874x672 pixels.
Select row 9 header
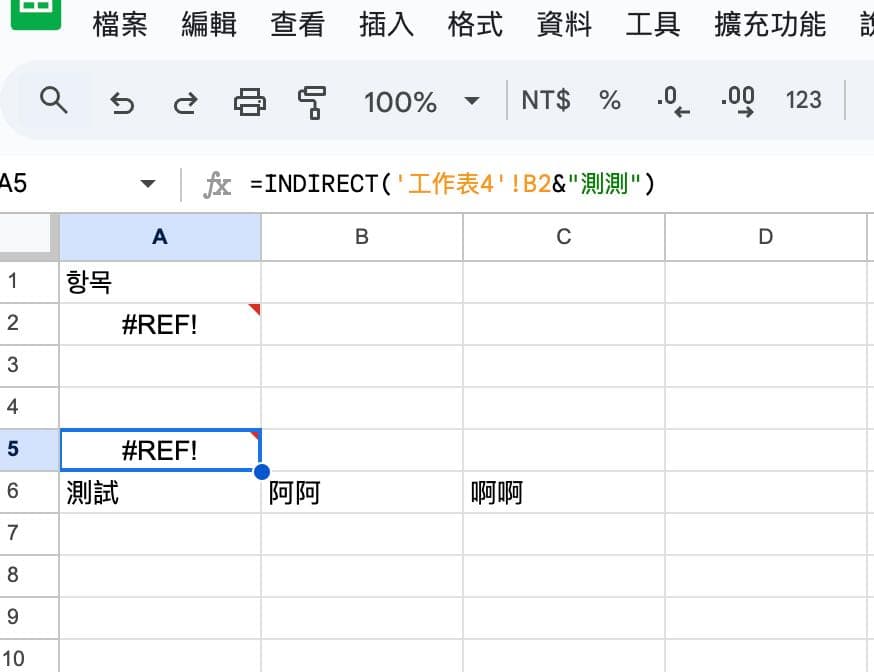click(29, 618)
